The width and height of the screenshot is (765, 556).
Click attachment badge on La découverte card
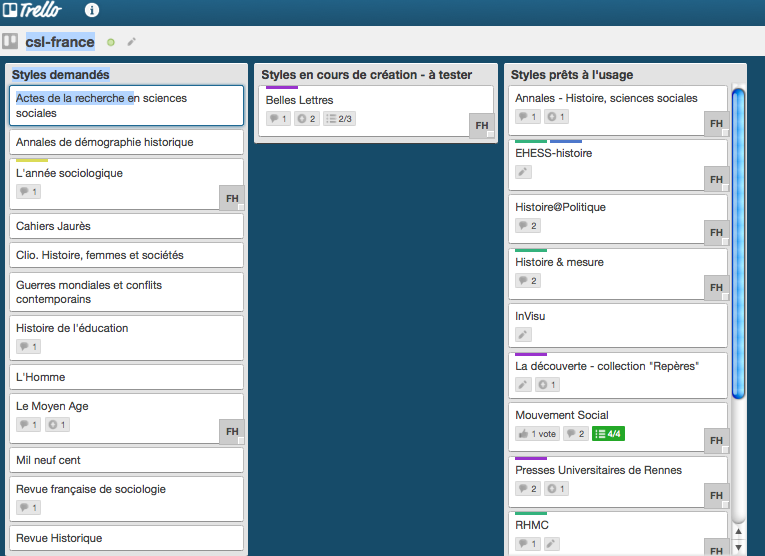coord(547,385)
